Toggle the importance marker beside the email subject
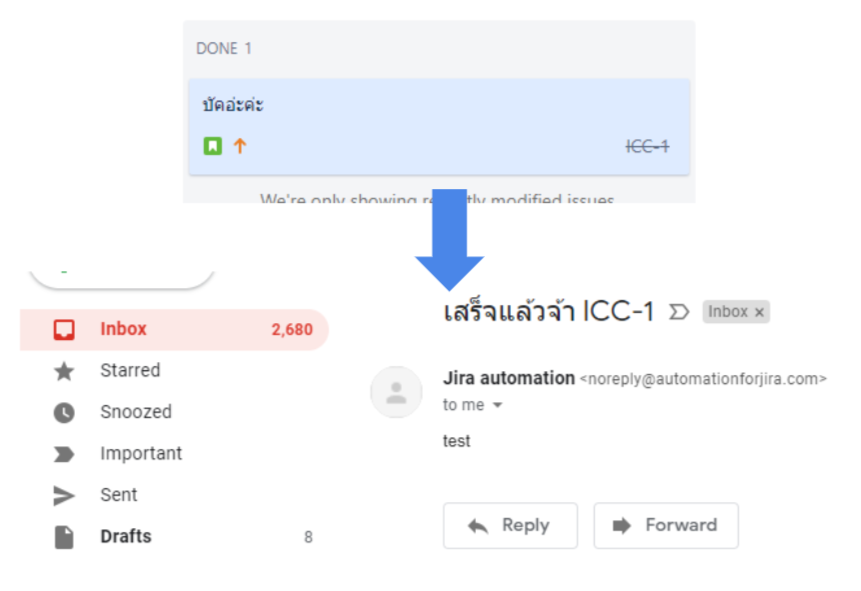 (x=680, y=311)
